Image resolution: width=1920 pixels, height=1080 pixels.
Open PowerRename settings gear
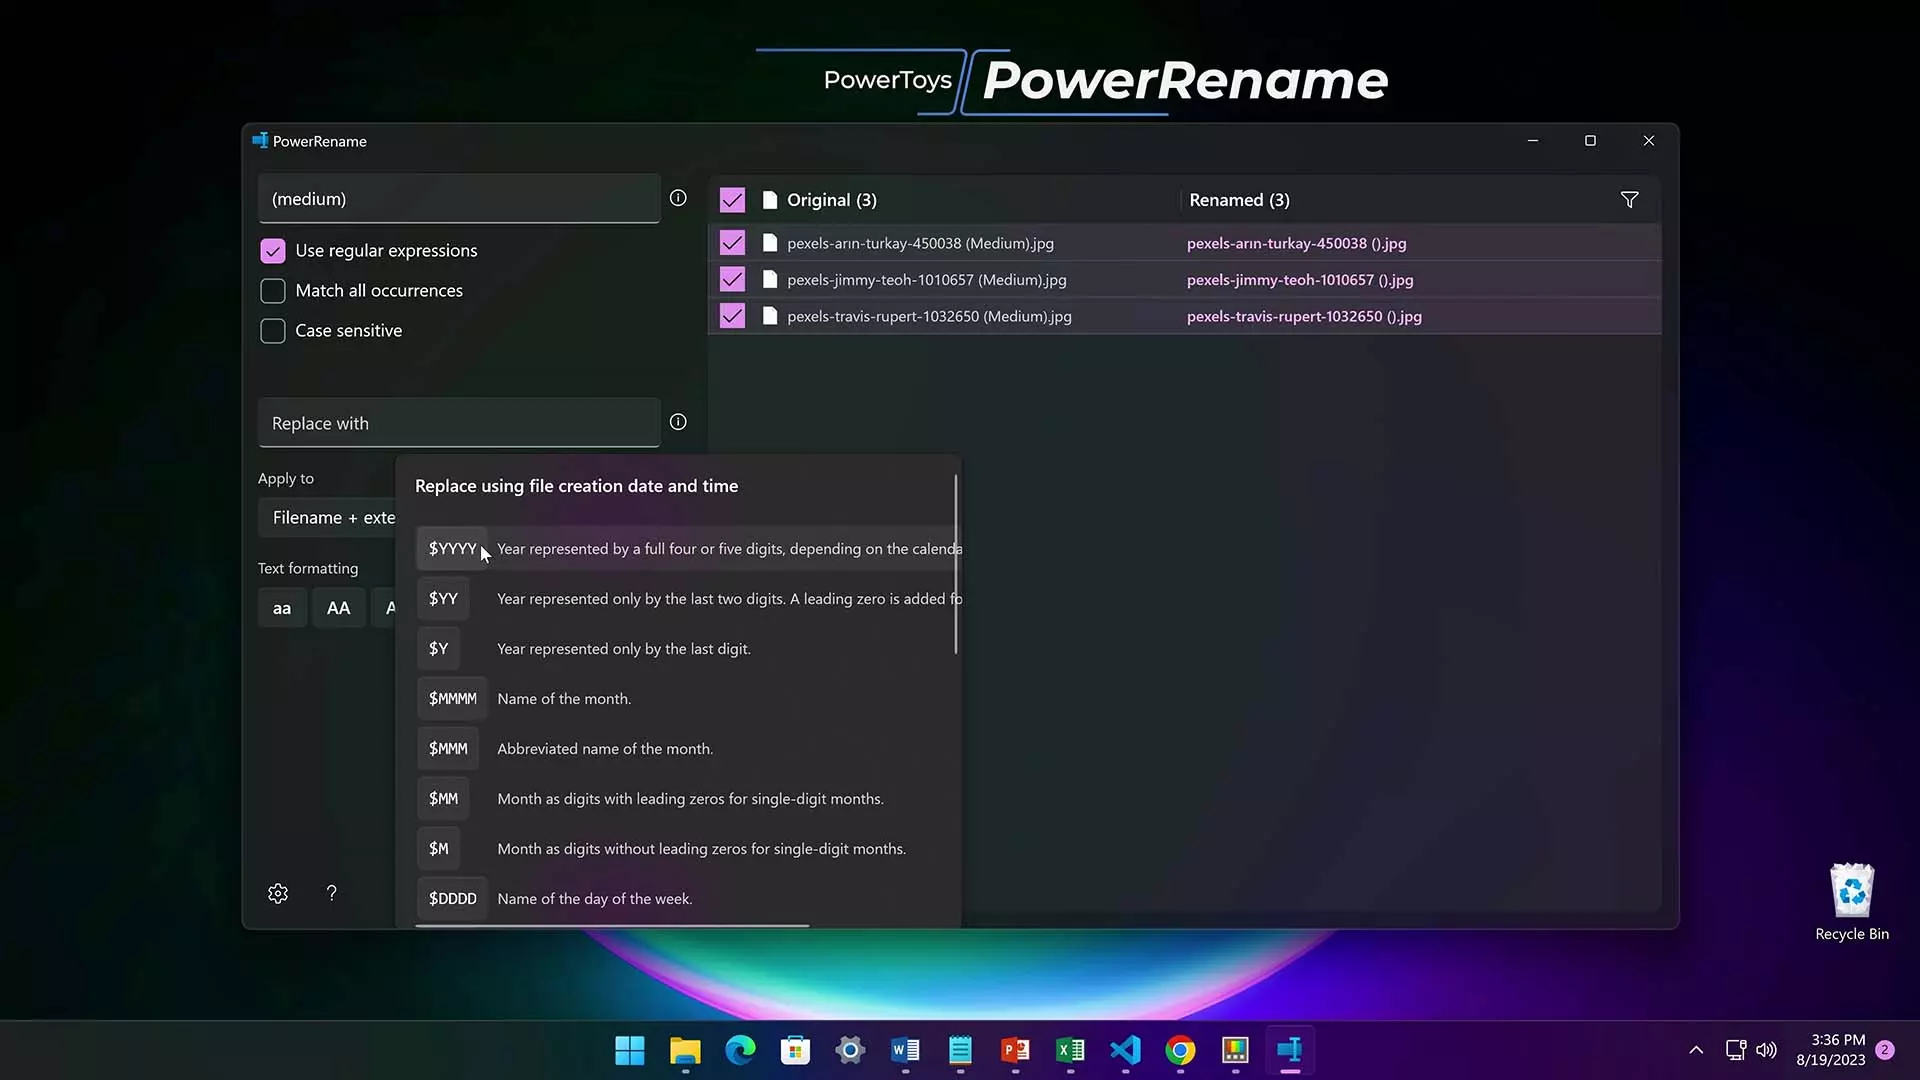[278, 893]
